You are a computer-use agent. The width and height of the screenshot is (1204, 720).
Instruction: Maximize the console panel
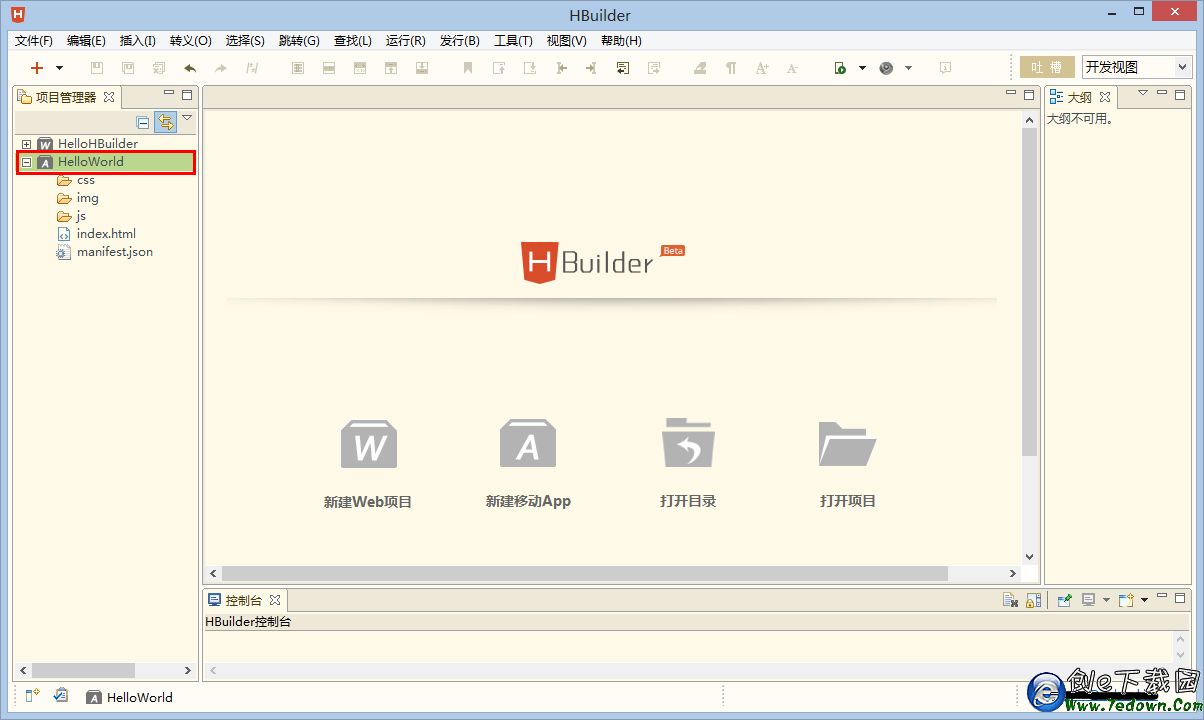pyautogui.click(x=1180, y=598)
